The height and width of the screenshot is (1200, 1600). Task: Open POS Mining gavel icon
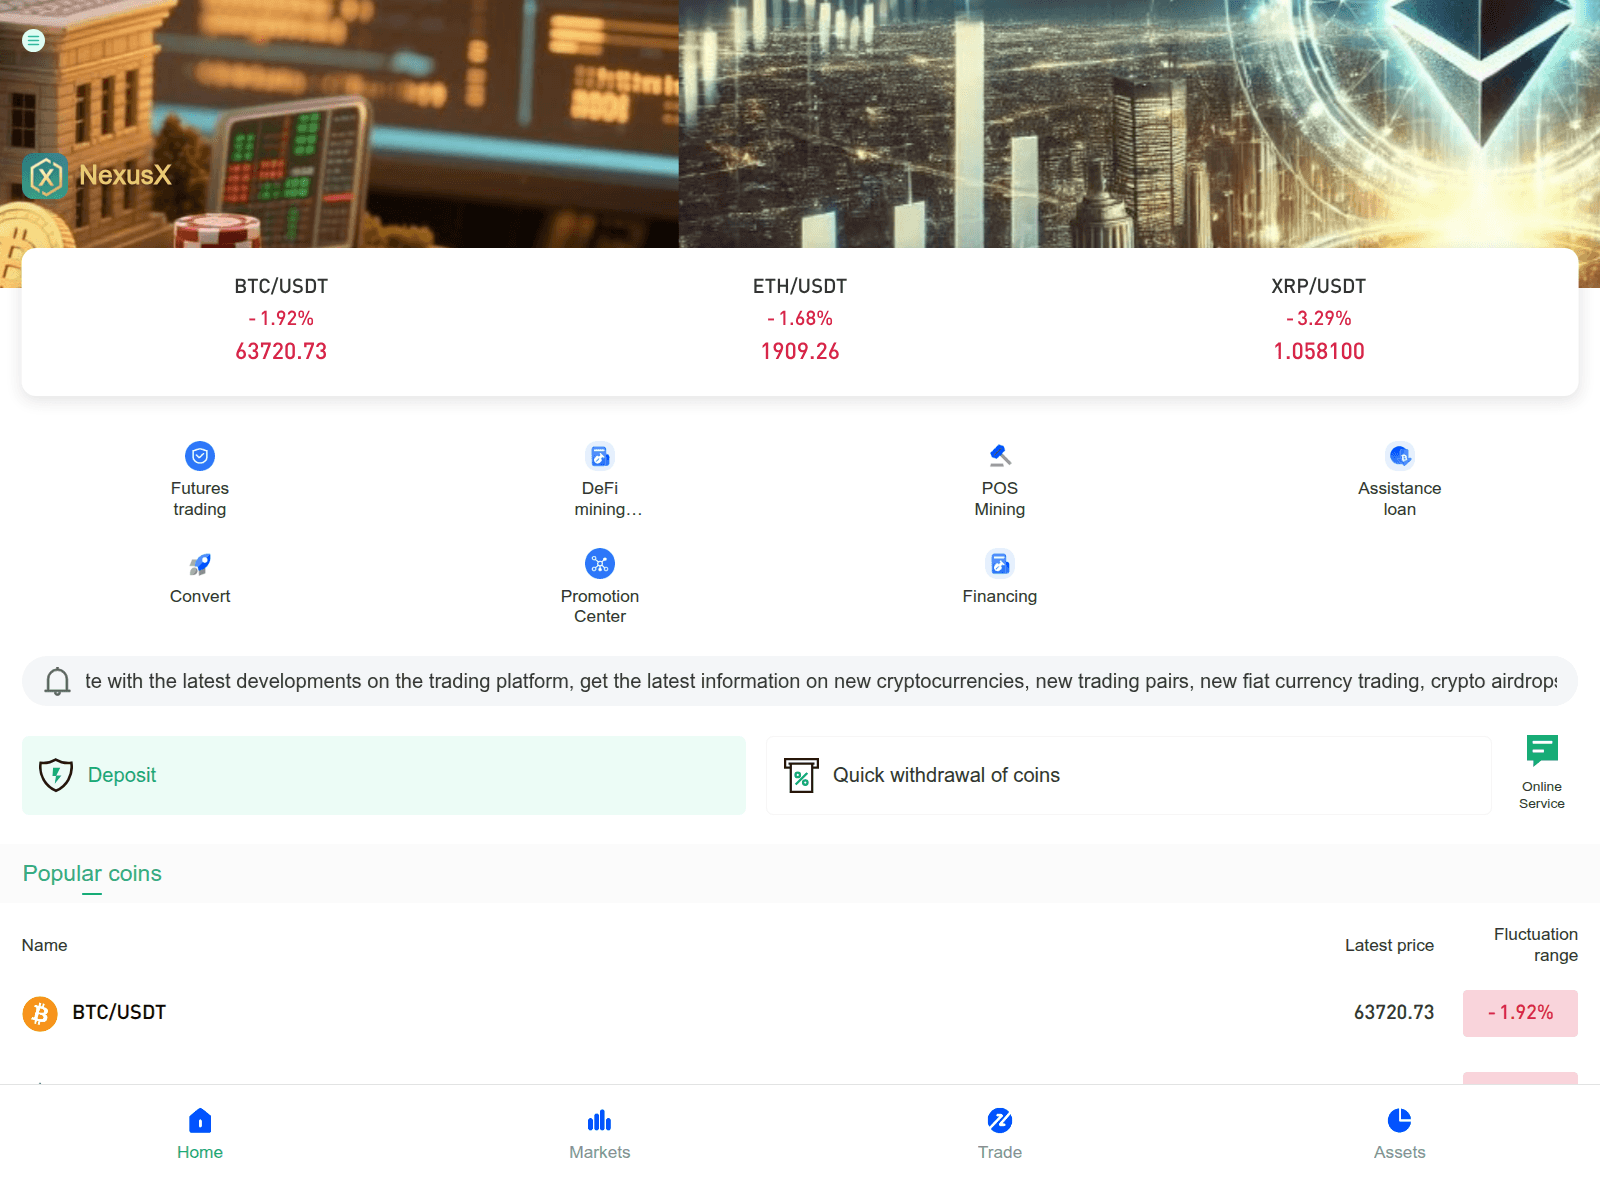coord(1000,456)
